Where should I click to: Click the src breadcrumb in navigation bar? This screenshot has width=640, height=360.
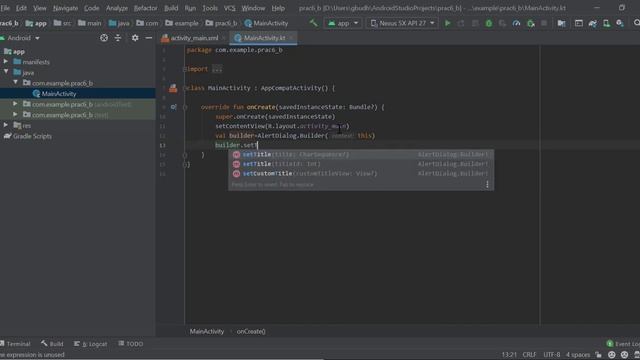click(62, 23)
